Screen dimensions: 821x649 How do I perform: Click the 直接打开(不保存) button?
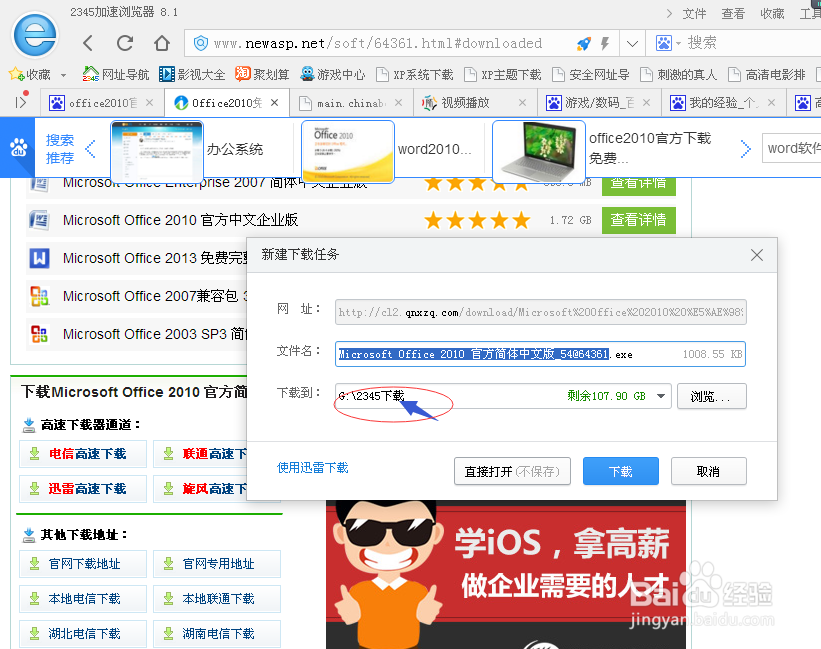coord(512,471)
